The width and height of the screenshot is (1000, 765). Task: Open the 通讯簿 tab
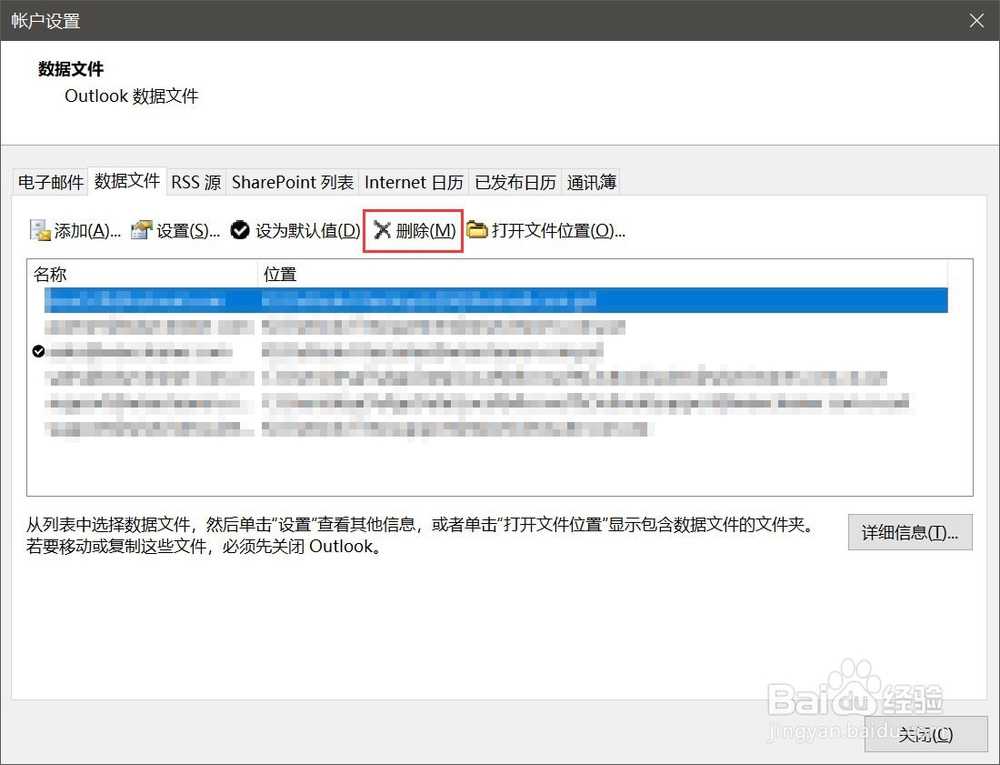pos(591,182)
